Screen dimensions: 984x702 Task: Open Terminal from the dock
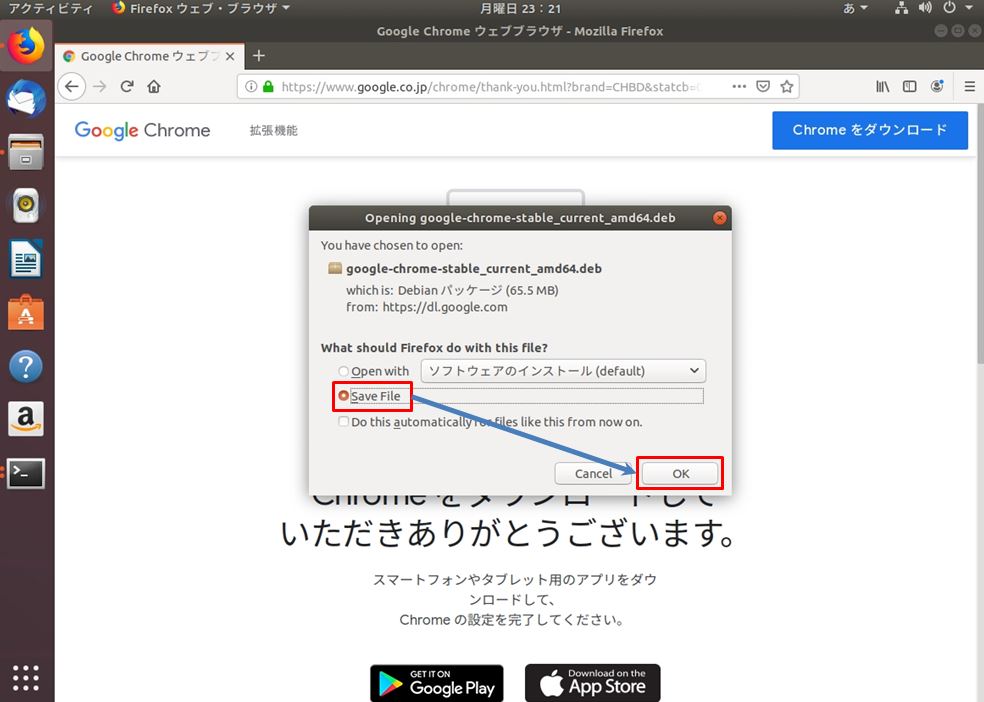click(26, 473)
